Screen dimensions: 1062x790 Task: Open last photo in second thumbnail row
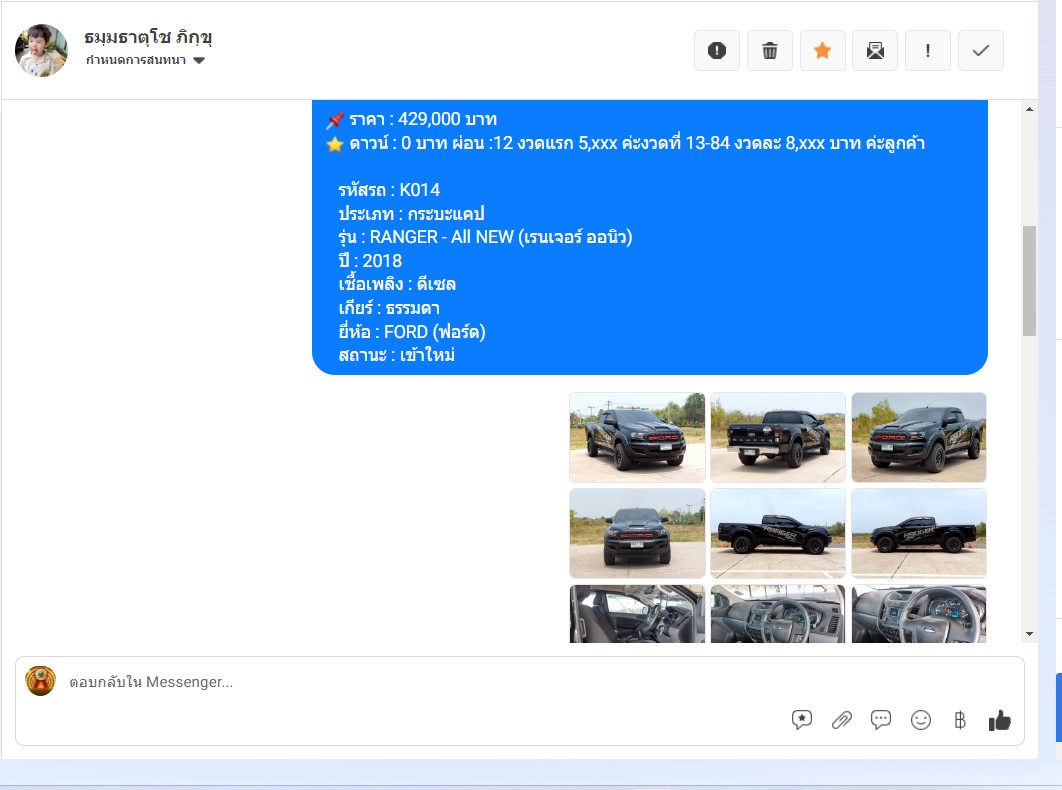[x=919, y=534]
